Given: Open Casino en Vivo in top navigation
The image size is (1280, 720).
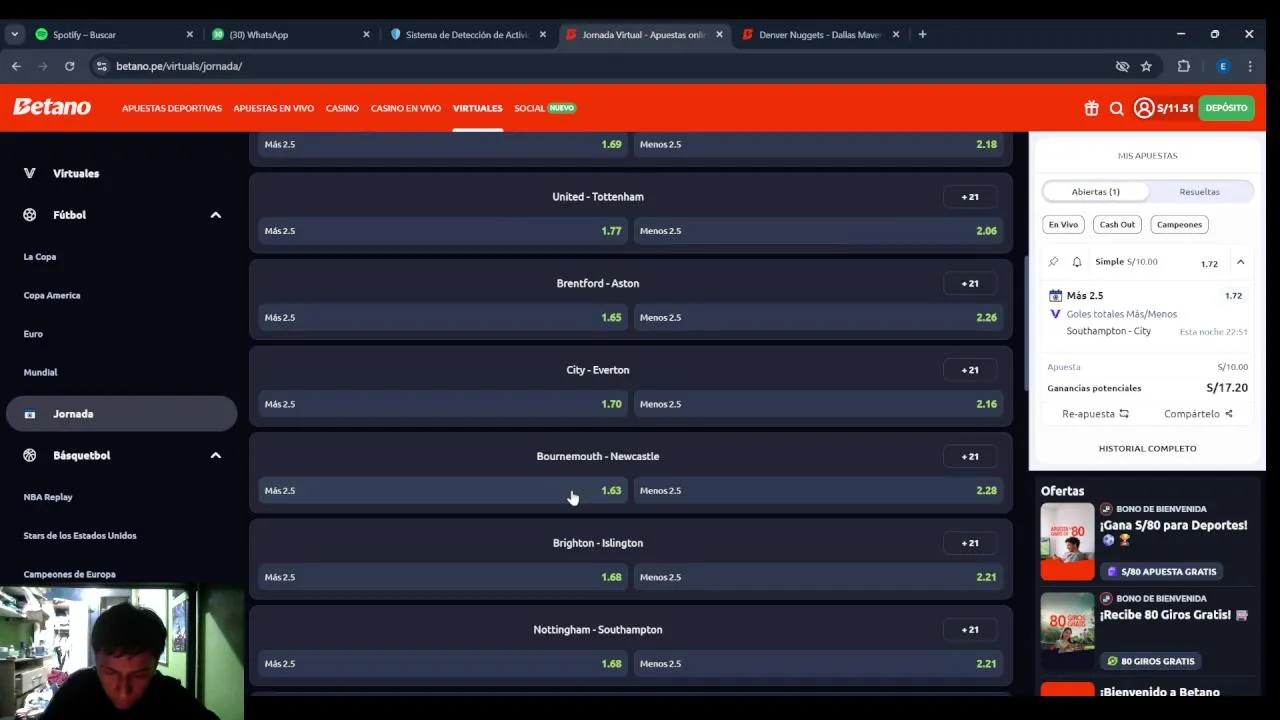Looking at the screenshot, I should pyautogui.click(x=406, y=108).
